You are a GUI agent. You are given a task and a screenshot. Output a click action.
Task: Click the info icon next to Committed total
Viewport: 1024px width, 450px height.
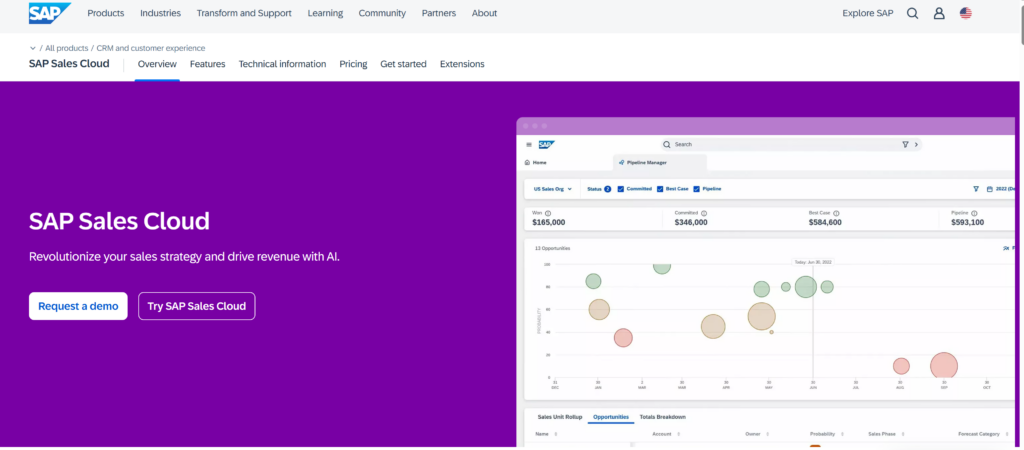pyautogui.click(x=704, y=213)
